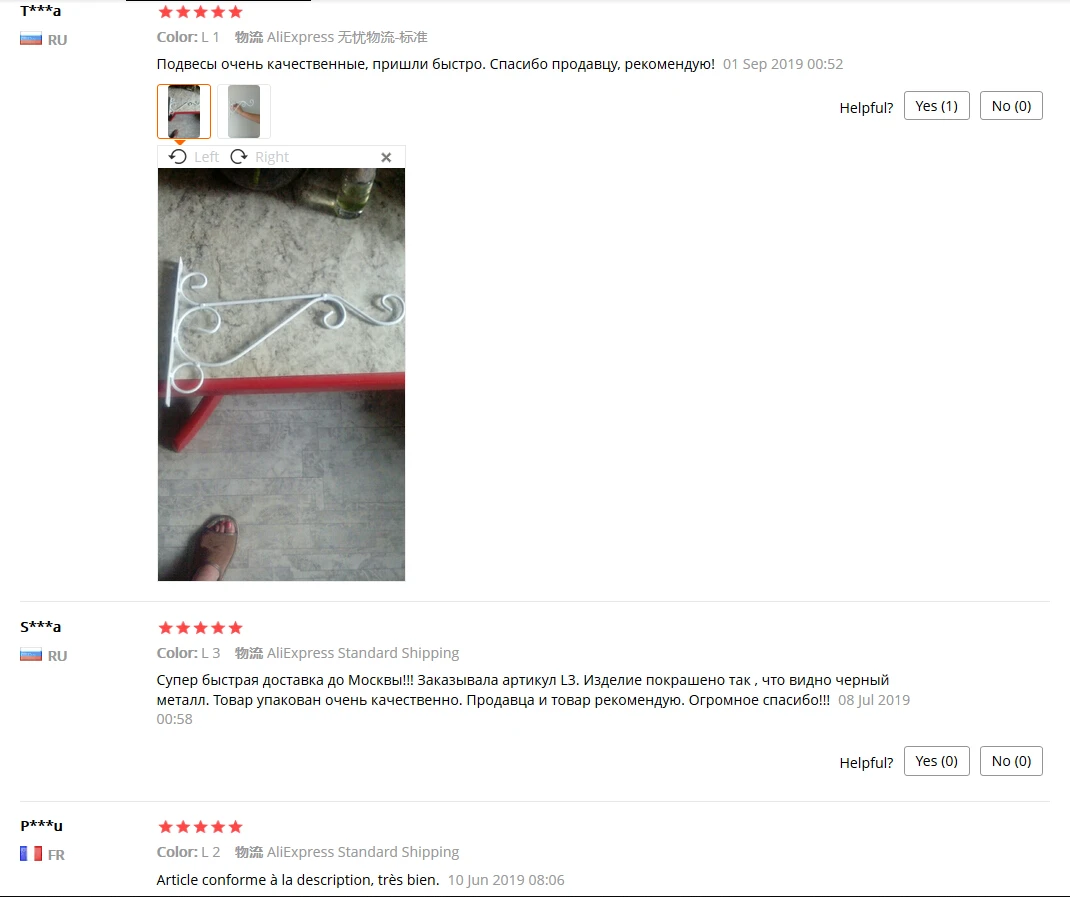This screenshot has height=897, width=1070.
Task: Close the expanded review photo
Action: pos(386,158)
